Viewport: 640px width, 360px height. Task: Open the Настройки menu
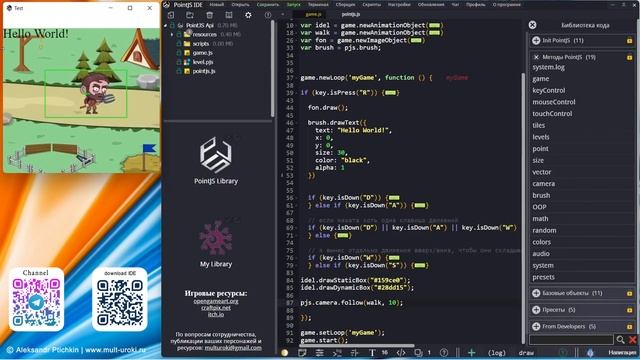[x=399, y=4]
